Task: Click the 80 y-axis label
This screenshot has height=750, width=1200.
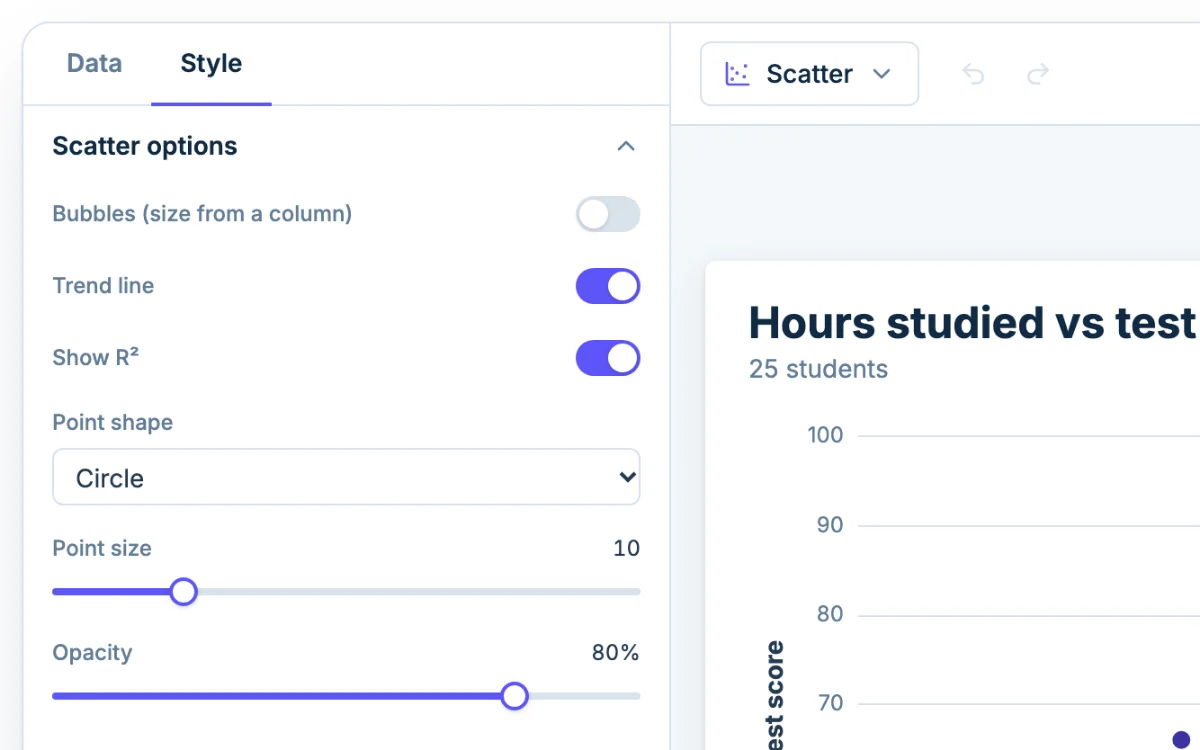Action: (x=830, y=614)
